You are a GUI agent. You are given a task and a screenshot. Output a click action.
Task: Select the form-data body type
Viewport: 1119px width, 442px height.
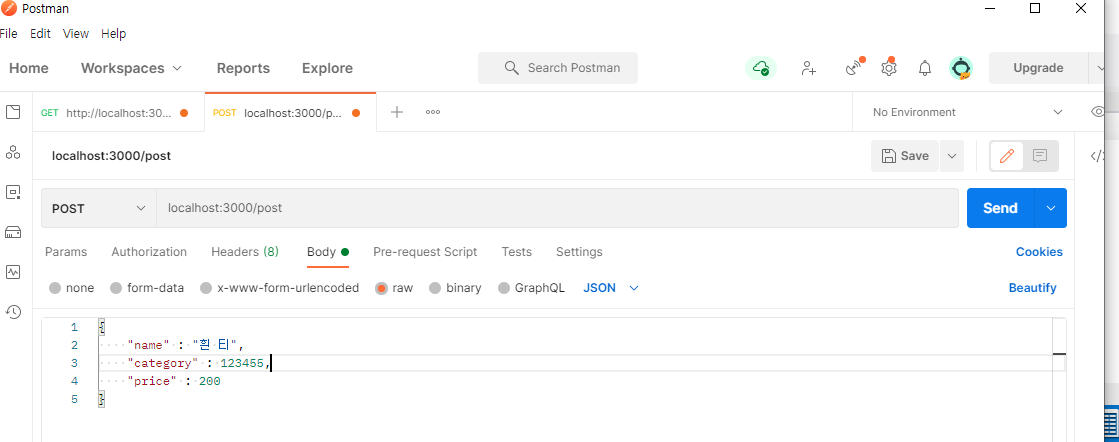(x=116, y=288)
